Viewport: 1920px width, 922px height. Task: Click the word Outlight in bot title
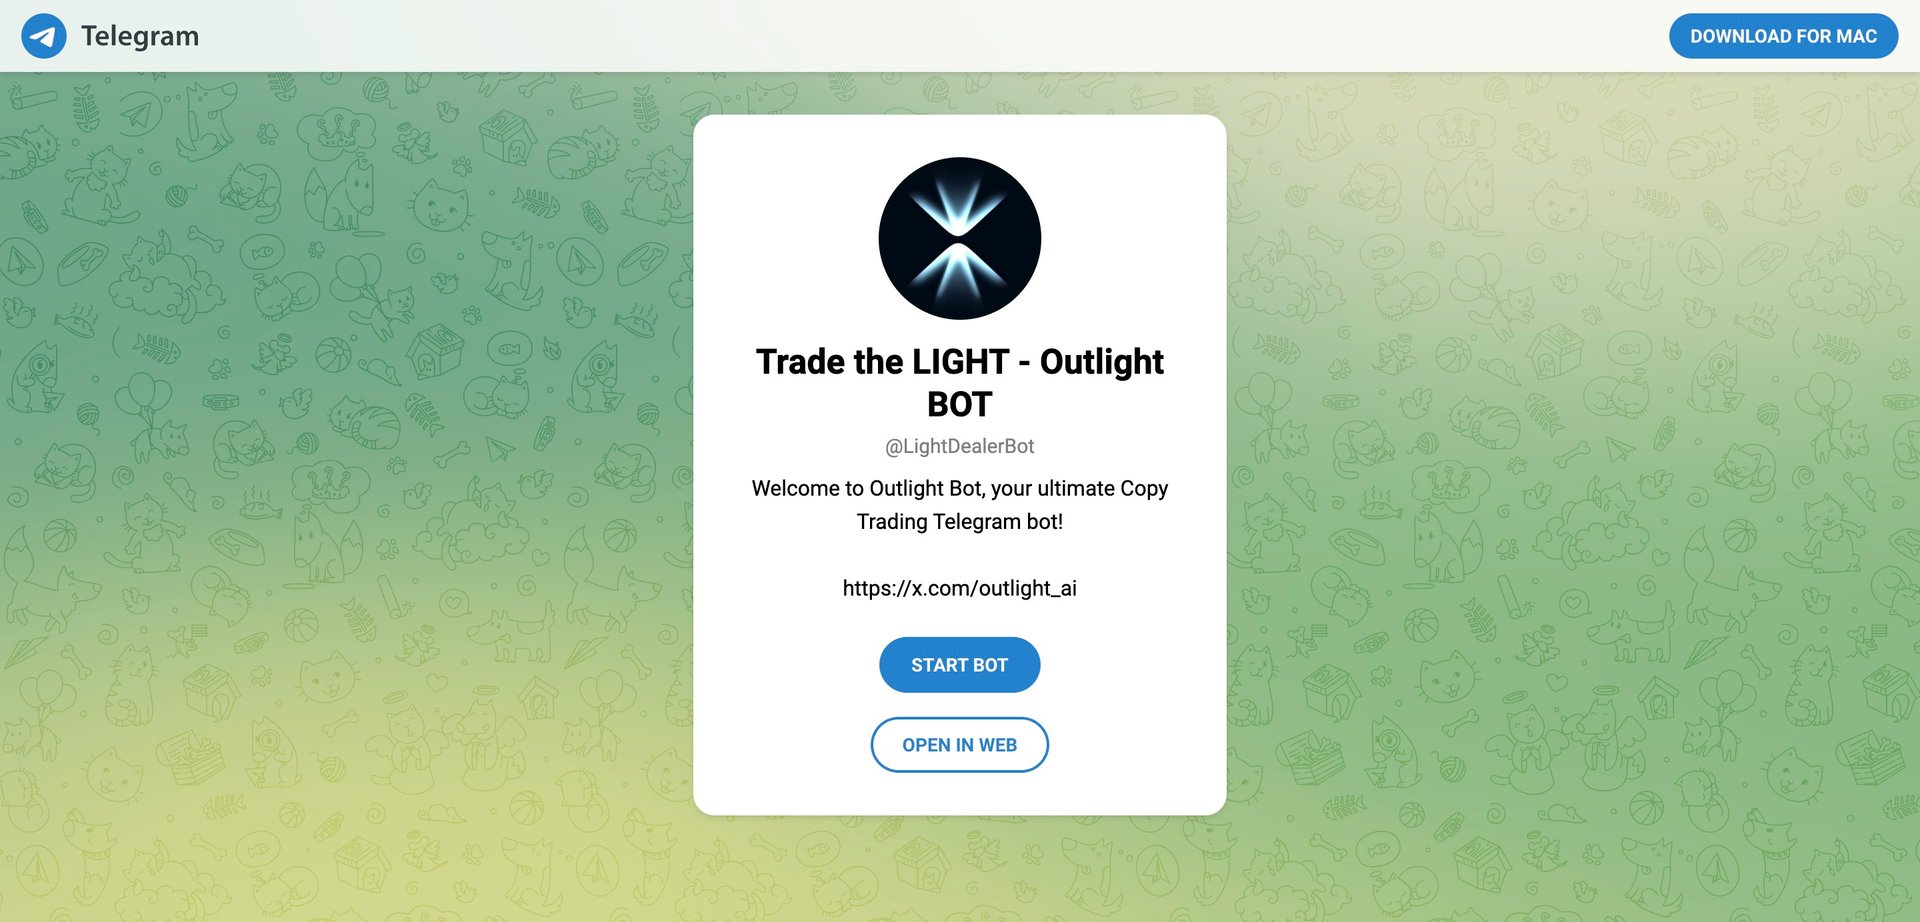(x=1102, y=361)
